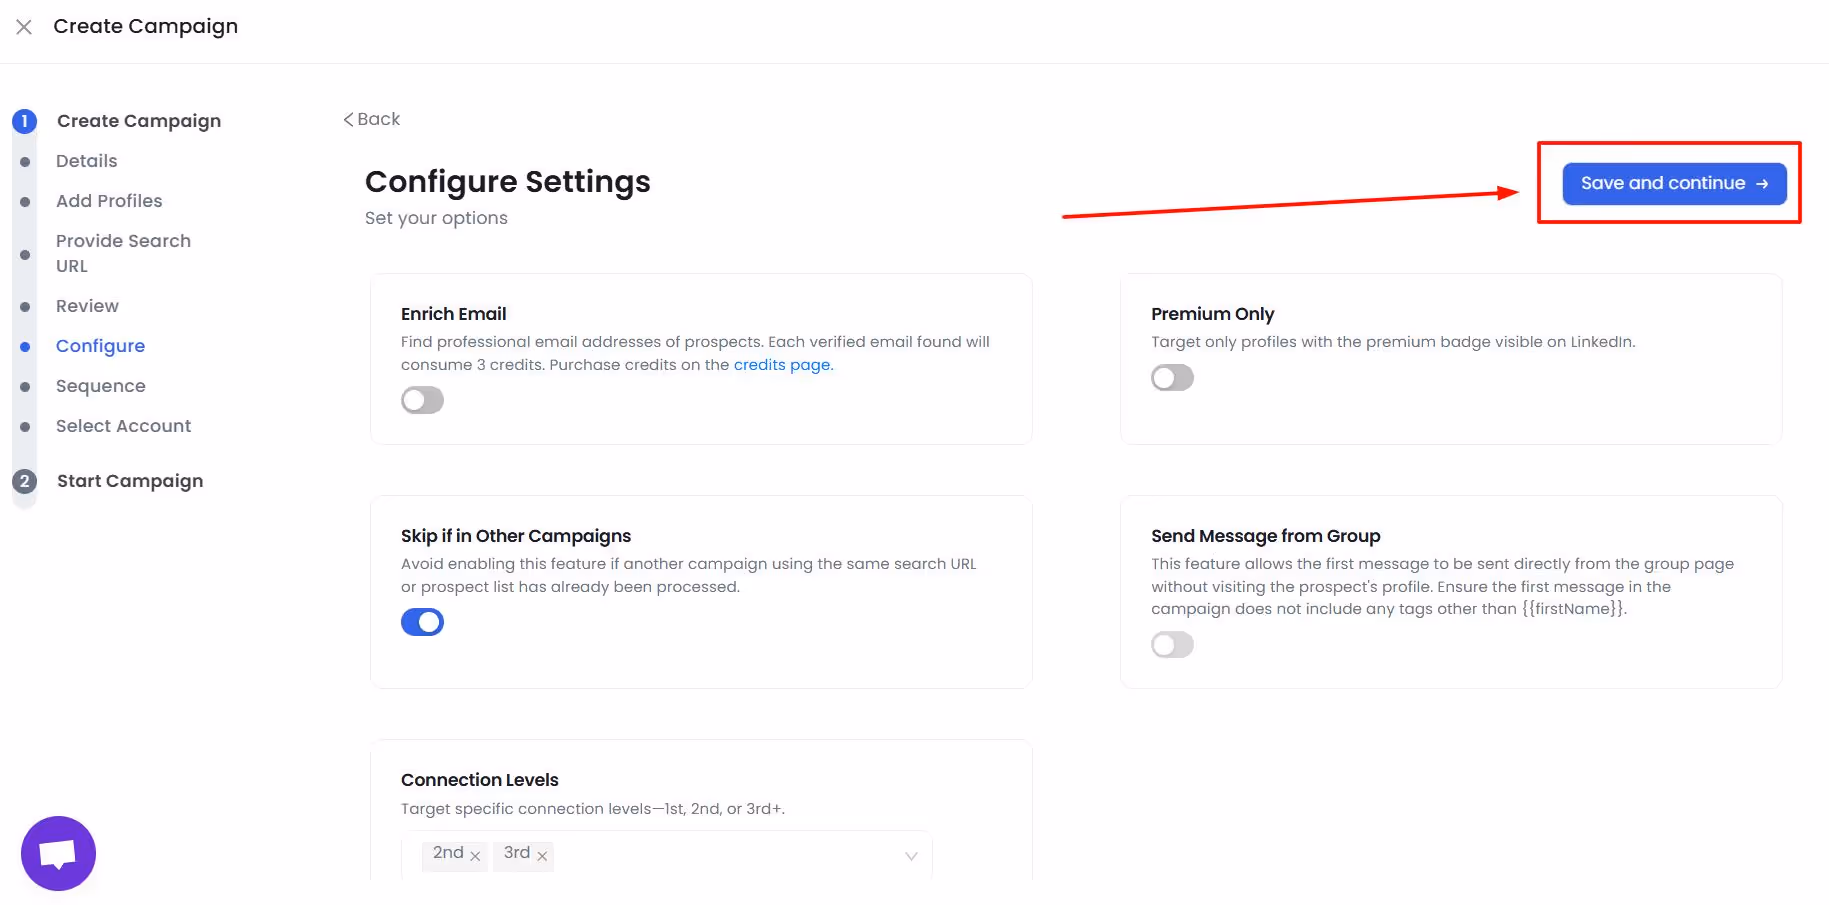Select the Add Profiles step

pyautogui.click(x=109, y=201)
